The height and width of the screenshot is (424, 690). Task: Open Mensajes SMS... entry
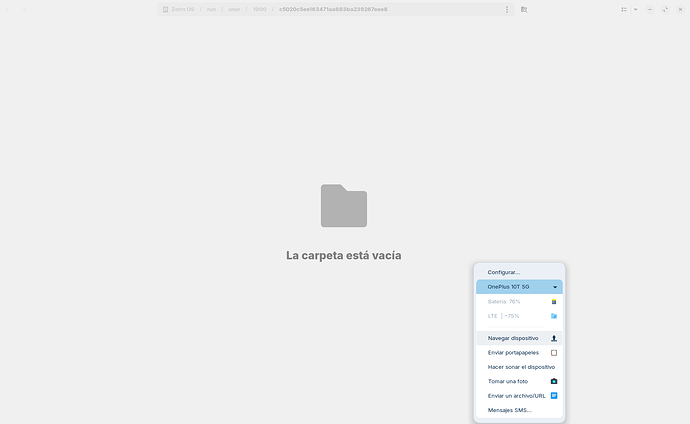coord(510,410)
